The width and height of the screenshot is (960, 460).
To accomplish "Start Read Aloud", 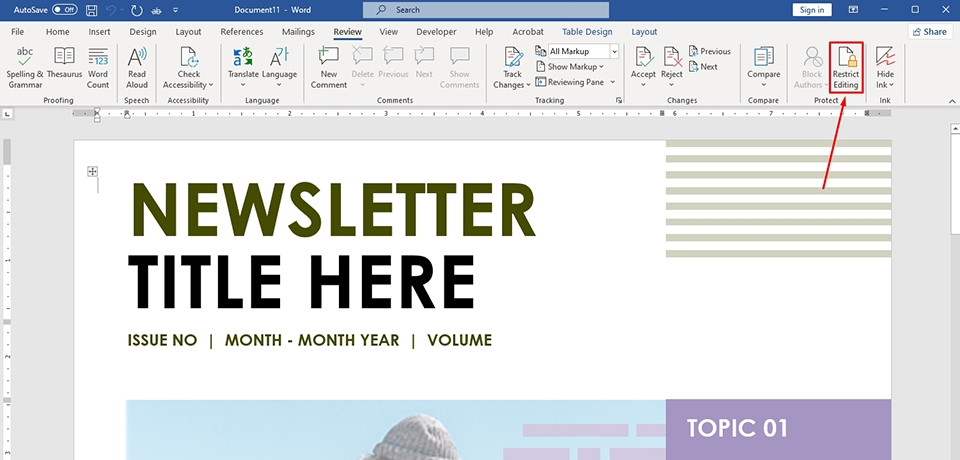I will [x=137, y=67].
